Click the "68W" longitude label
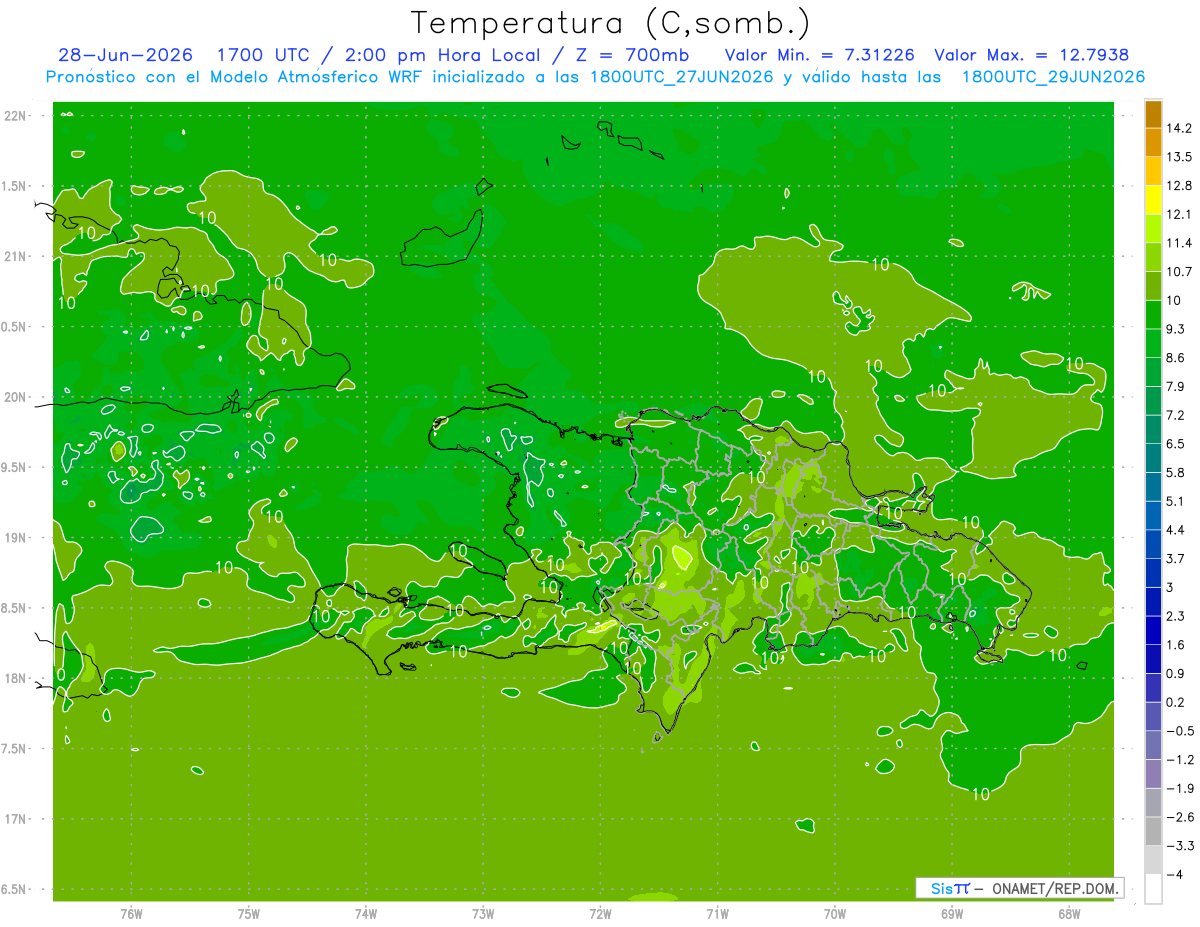The image size is (1200, 927). 1069,913
